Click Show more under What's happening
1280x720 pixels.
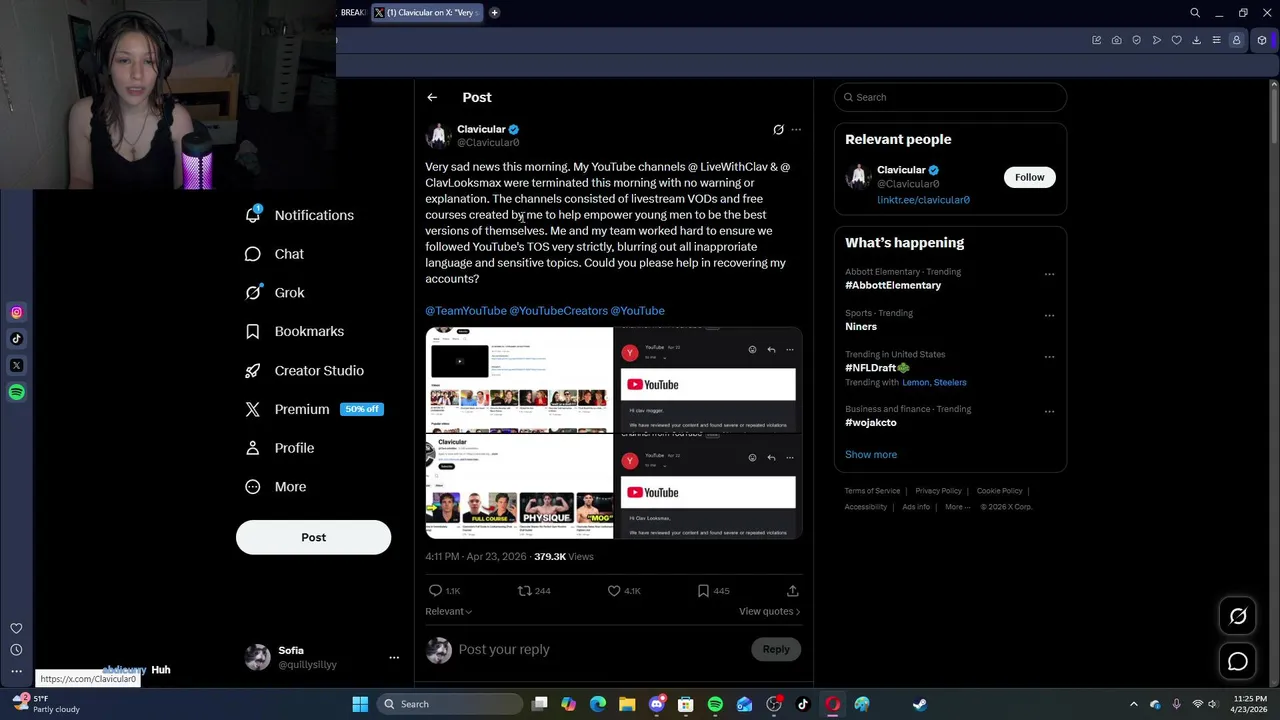871,454
